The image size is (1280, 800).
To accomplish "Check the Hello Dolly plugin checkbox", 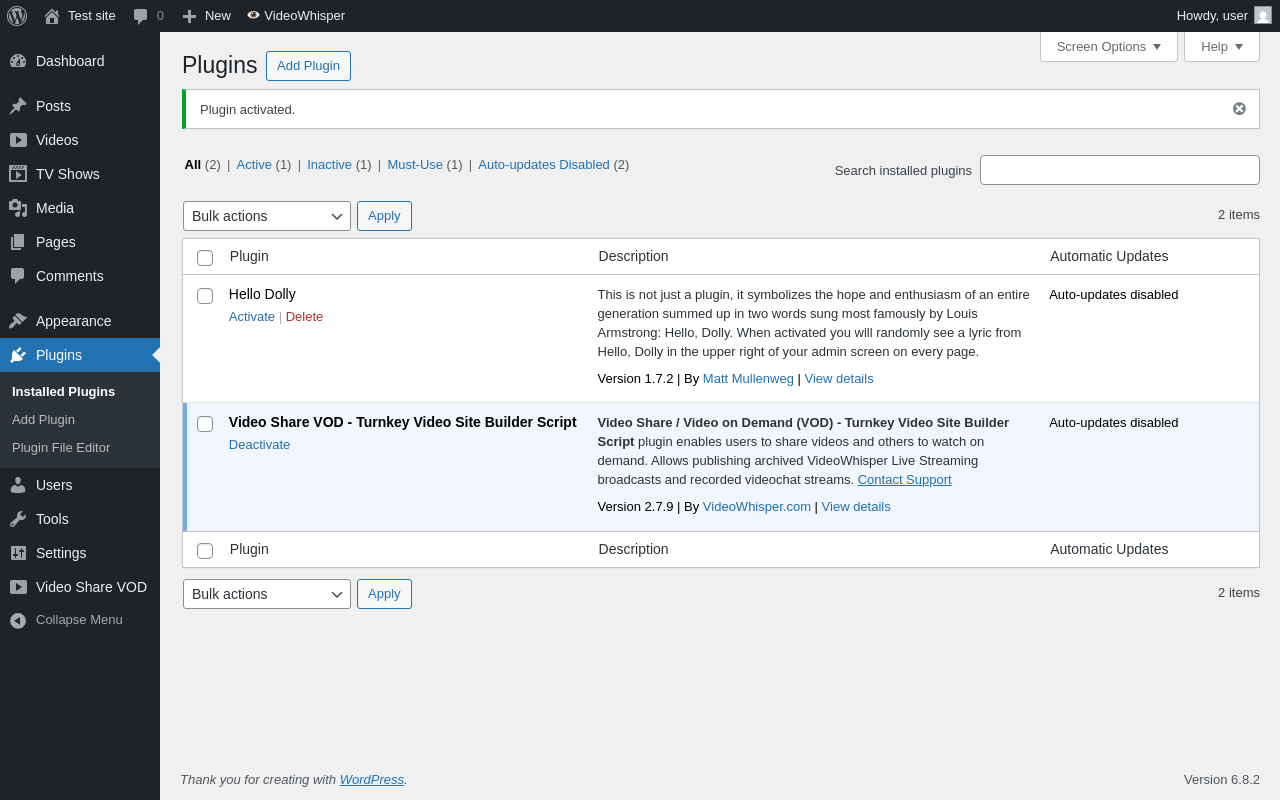I will [x=205, y=296].
